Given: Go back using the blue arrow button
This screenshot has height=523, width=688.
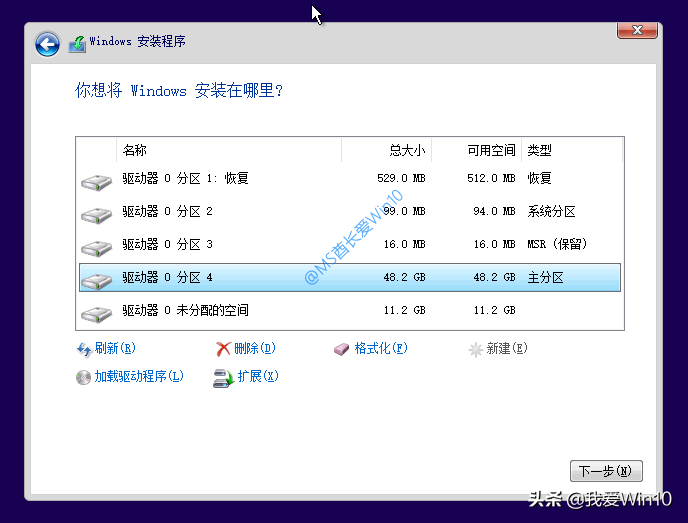Looking at the screenshot, I should [47, 44].
